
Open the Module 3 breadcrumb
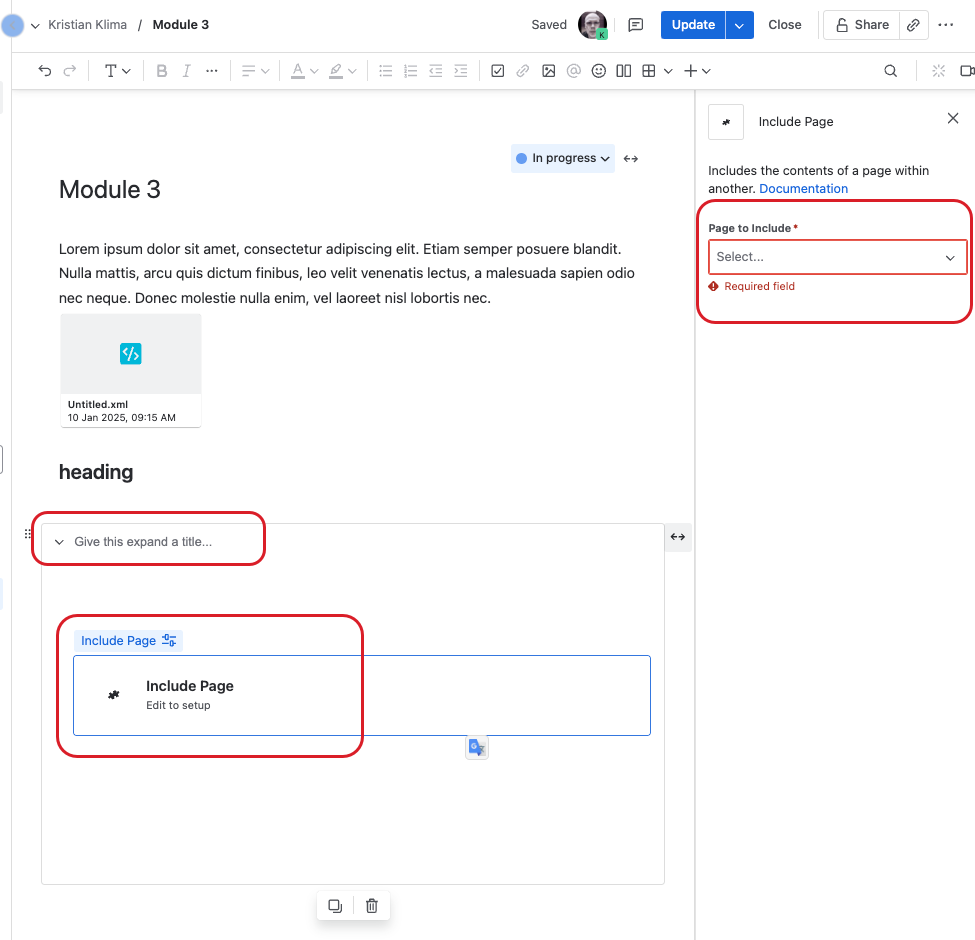tap(180, 25)
